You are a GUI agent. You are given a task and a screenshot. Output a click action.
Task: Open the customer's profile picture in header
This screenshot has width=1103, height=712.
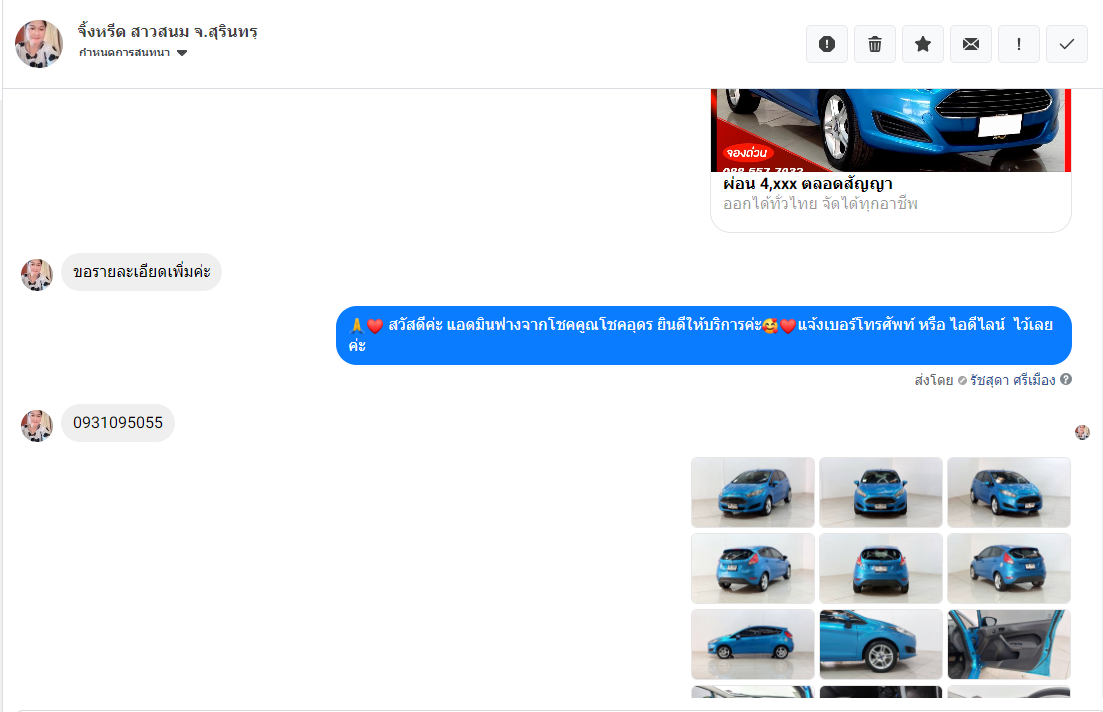(39, 44)
